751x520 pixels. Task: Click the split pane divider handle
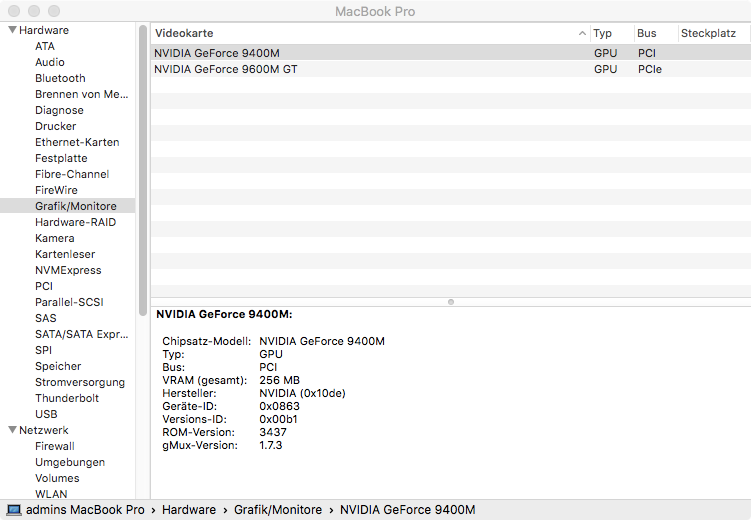(x=451, y=302)
